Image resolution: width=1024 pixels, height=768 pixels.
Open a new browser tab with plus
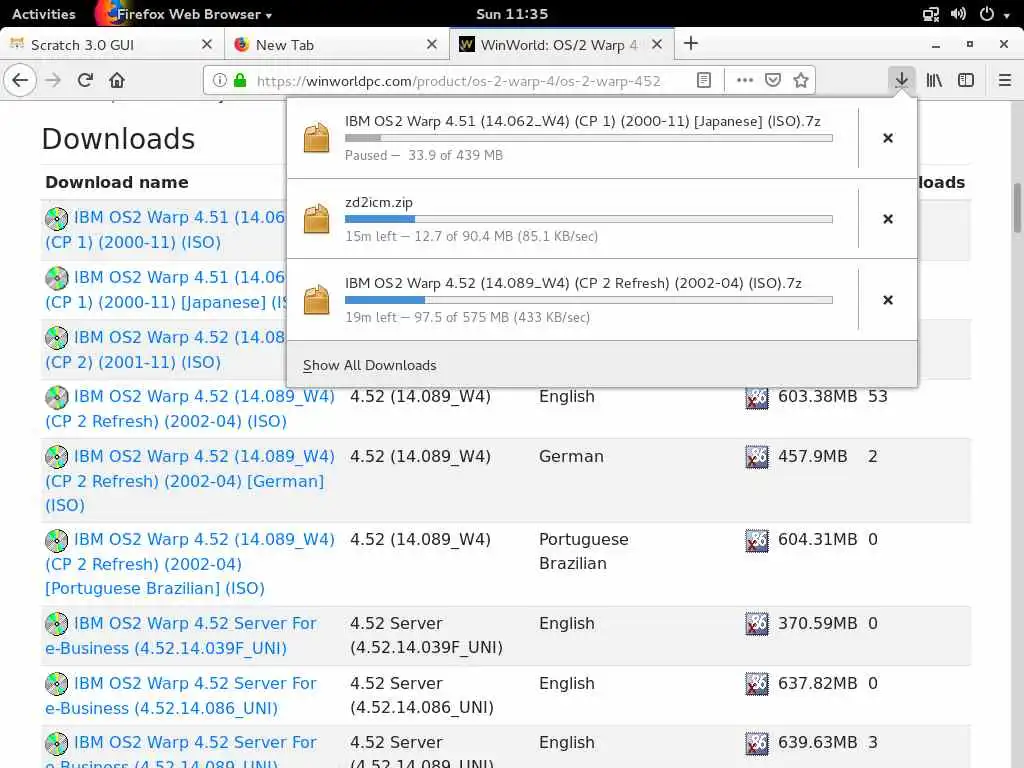(690, 44)
